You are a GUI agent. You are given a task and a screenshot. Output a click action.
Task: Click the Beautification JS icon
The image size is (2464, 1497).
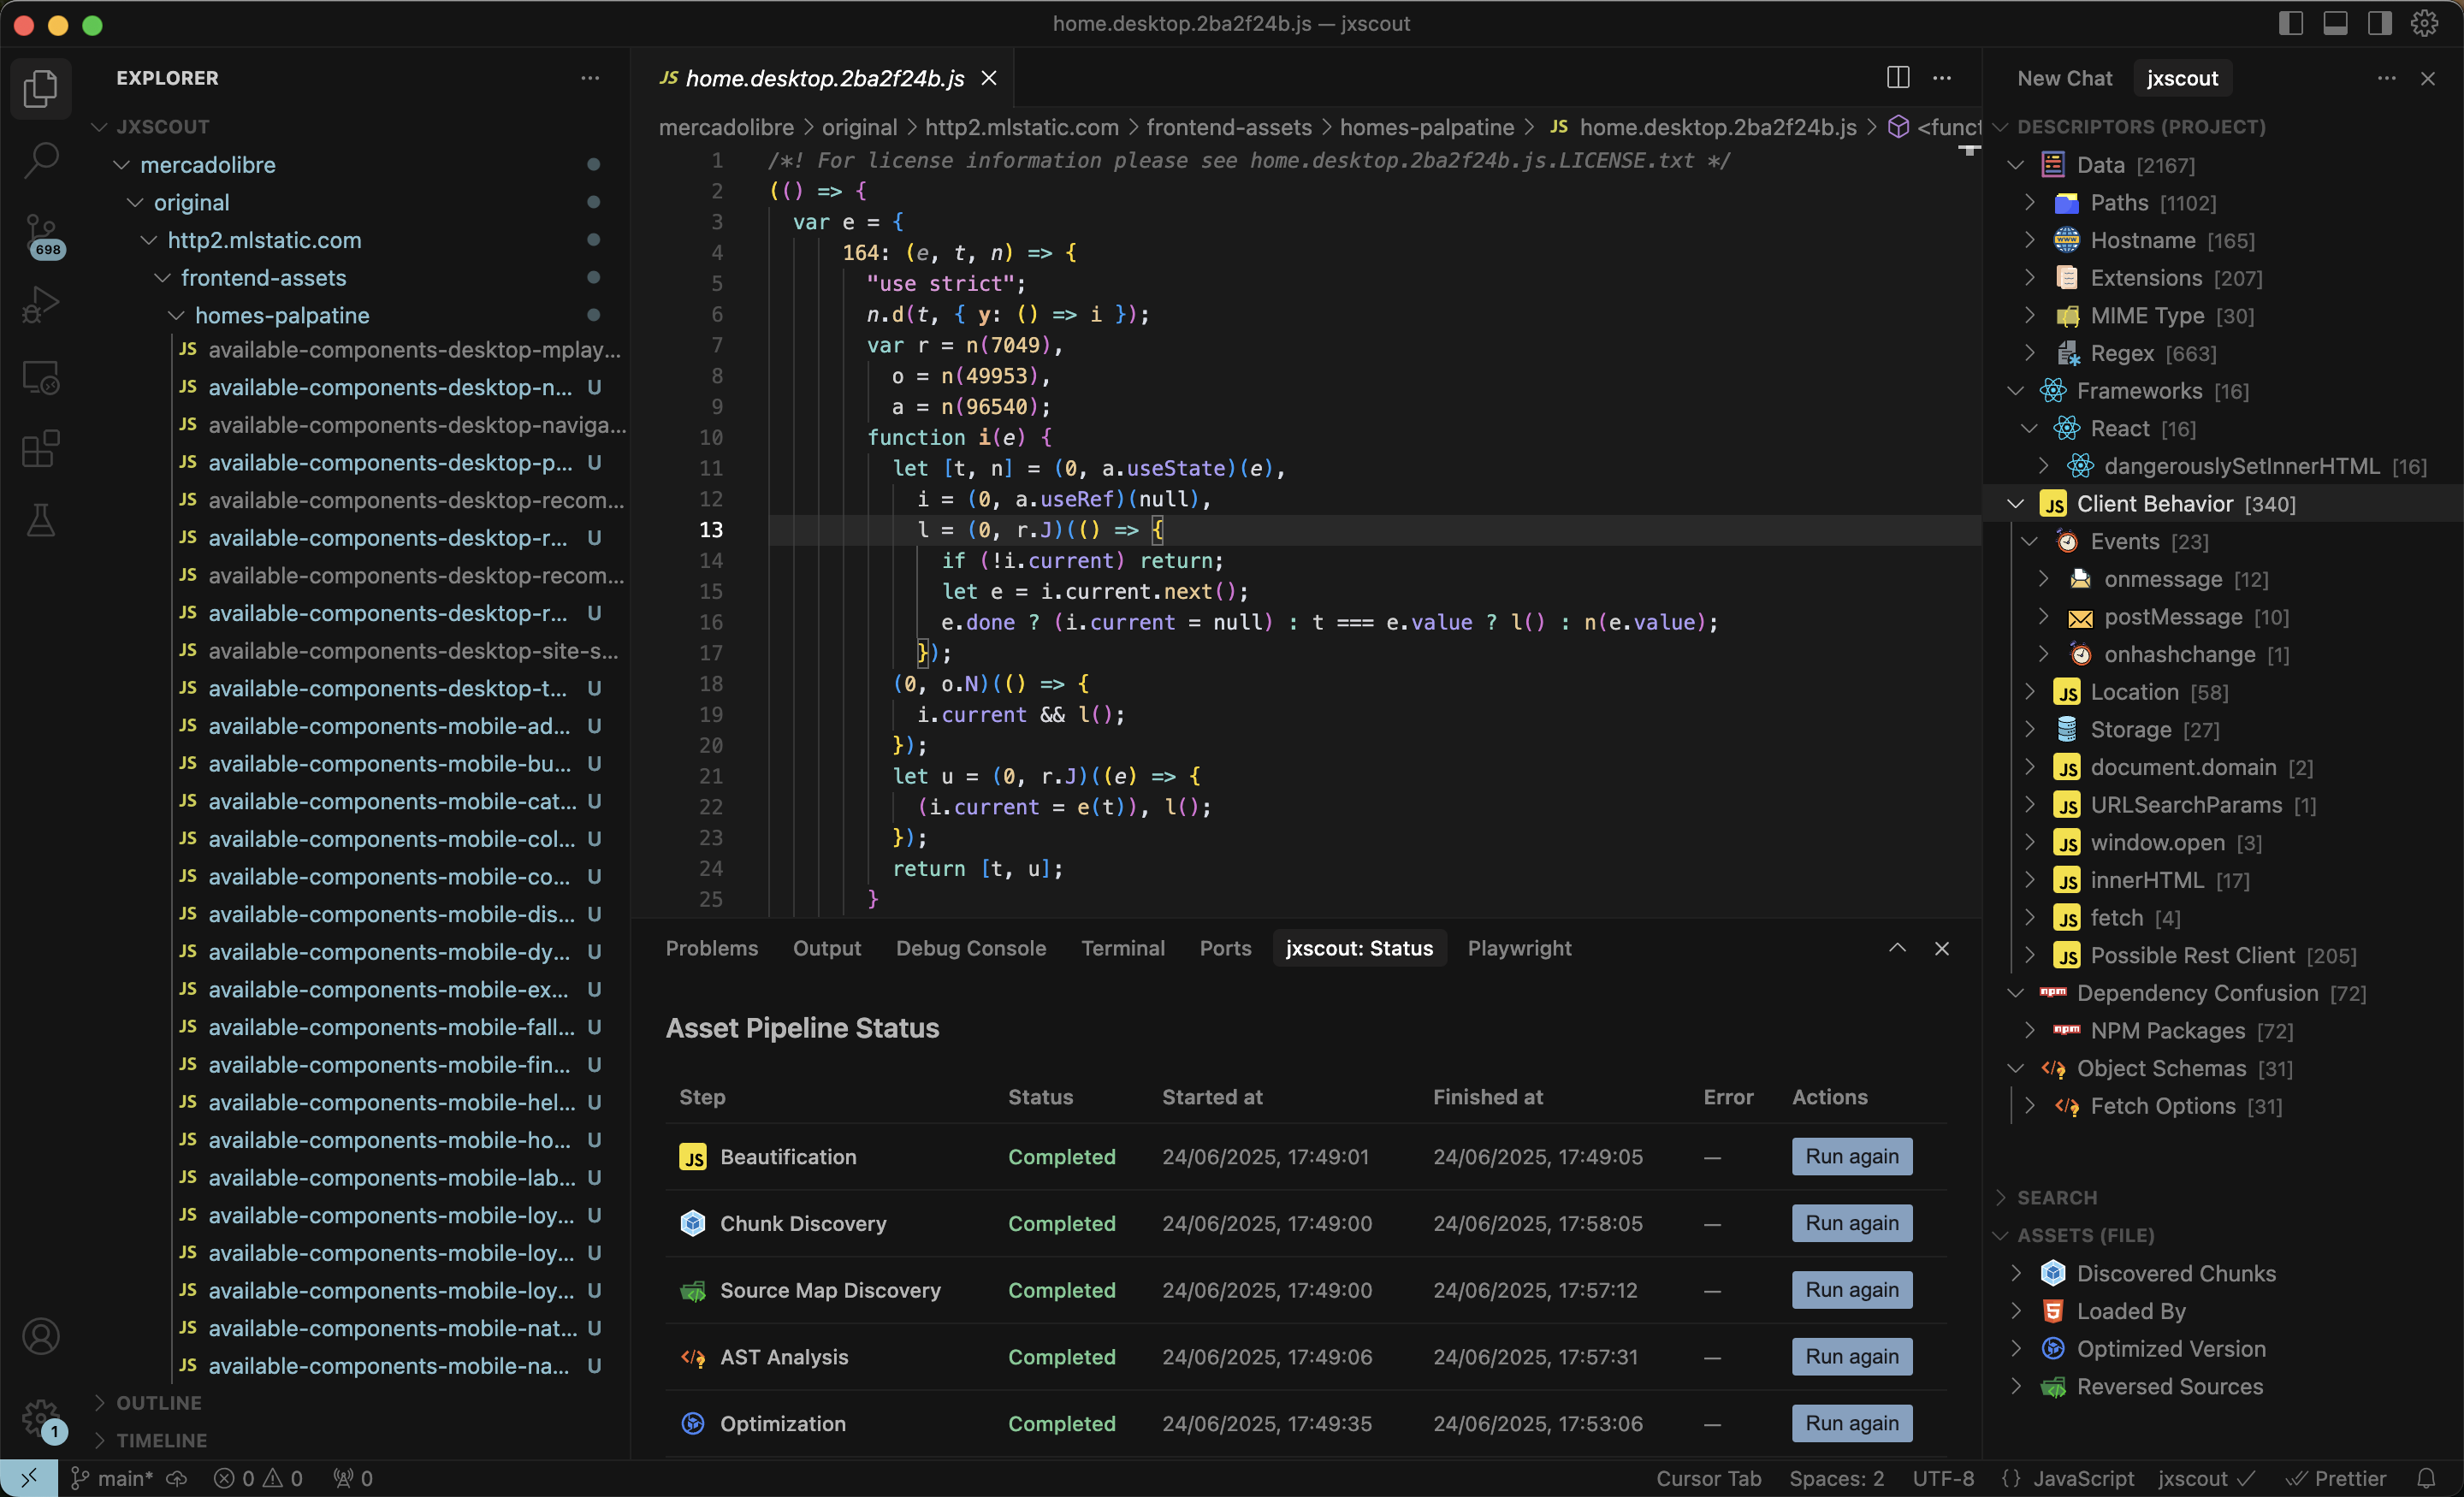pos(693,1157)
